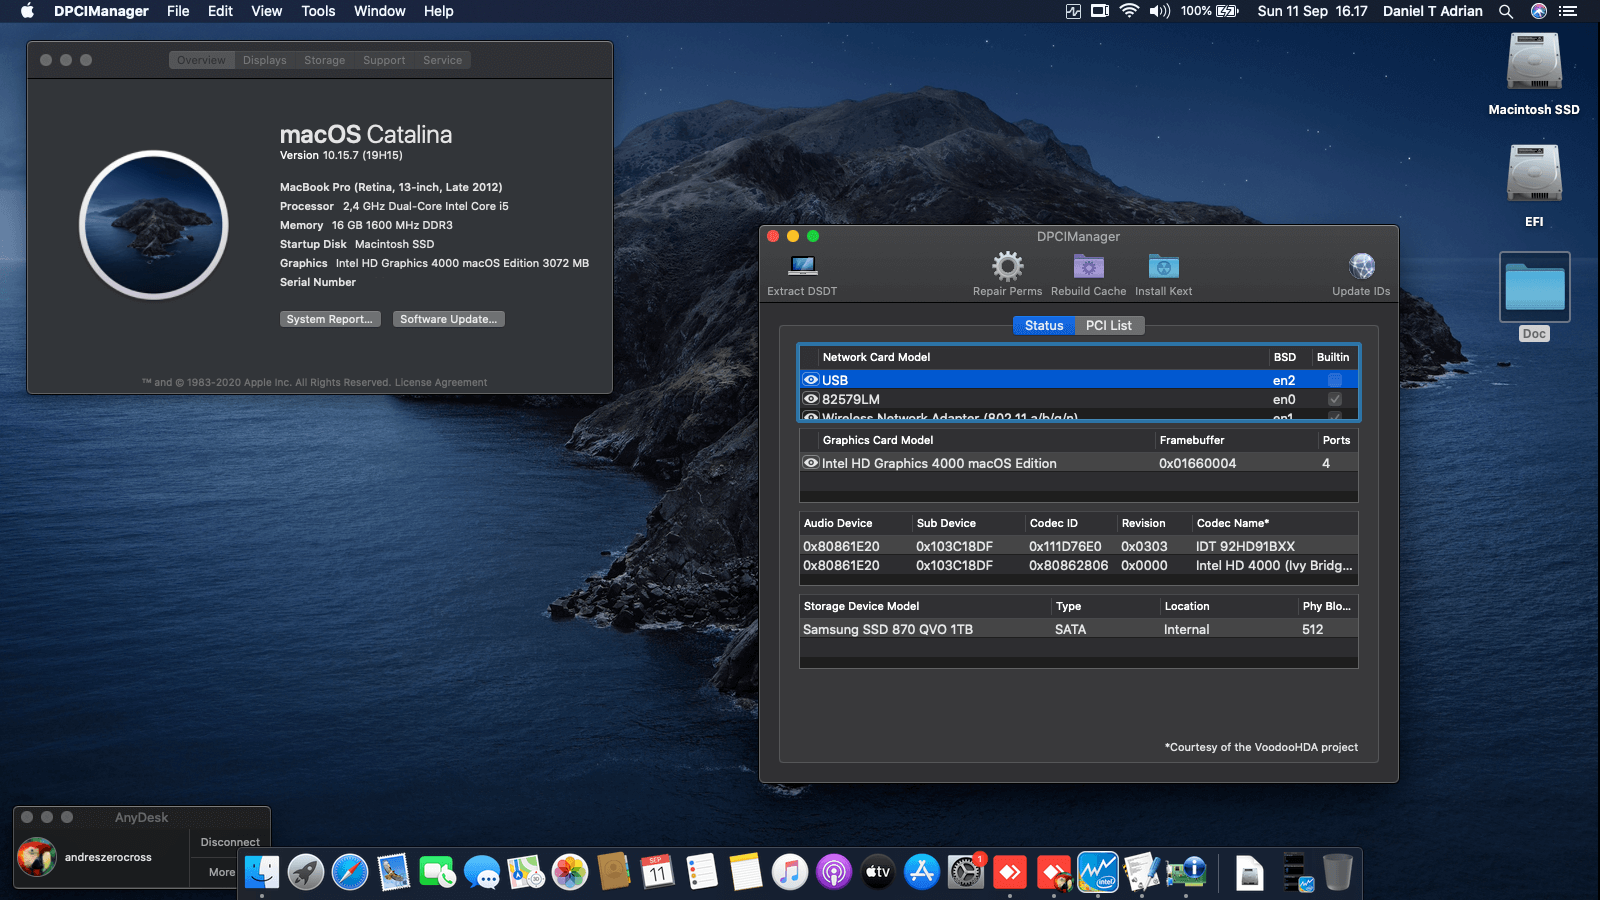Open Install Kext folder icon

click(1163, 266)
